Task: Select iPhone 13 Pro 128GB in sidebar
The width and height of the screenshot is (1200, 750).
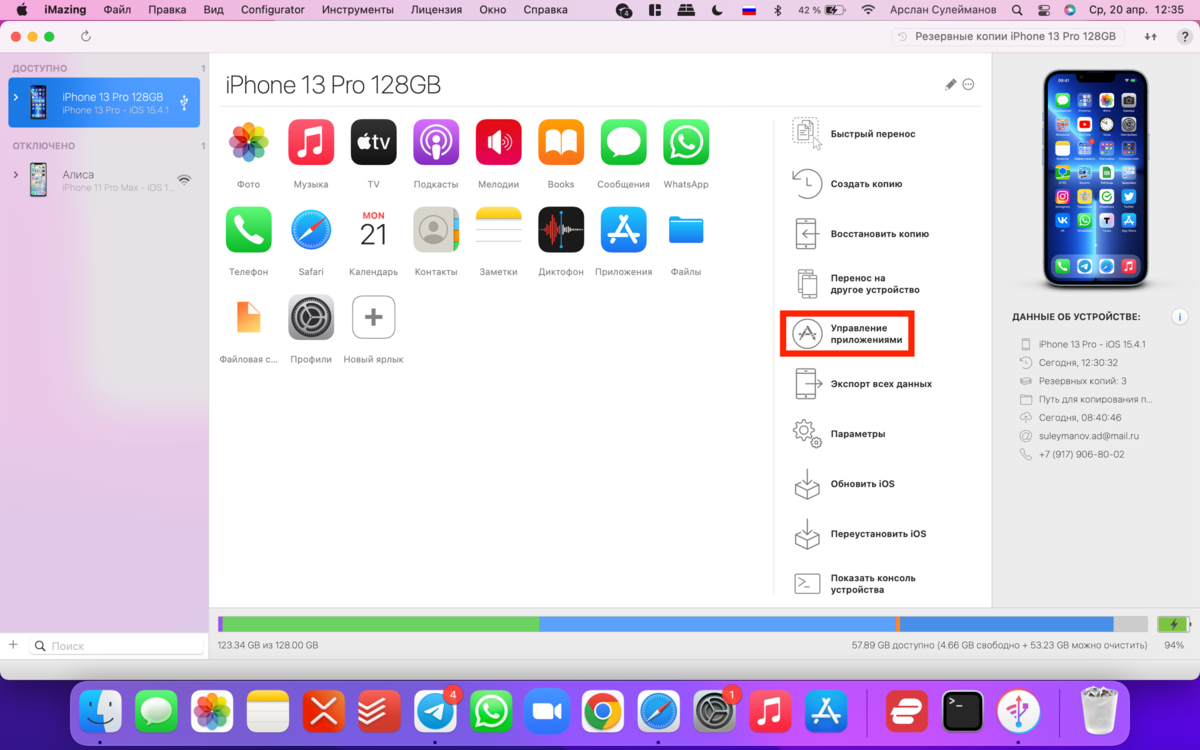Action: click(x=104, y=102)
